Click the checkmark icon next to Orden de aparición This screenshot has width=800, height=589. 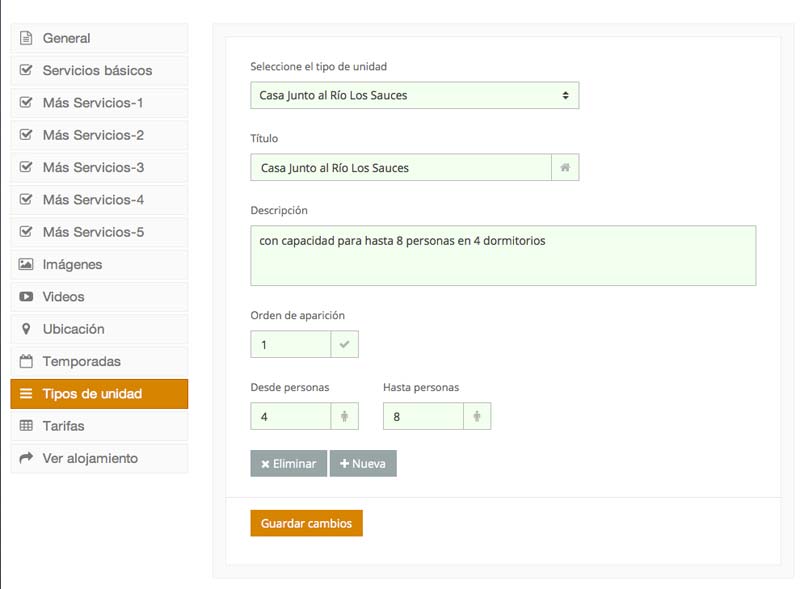[344, 344]
